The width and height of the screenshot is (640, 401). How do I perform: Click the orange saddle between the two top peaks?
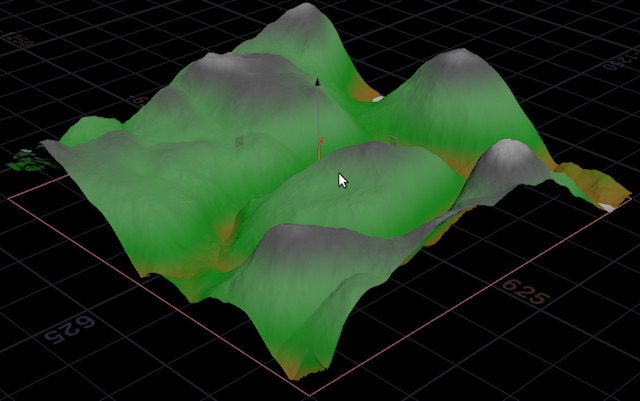pyautogui.click(x=368, y=95)
